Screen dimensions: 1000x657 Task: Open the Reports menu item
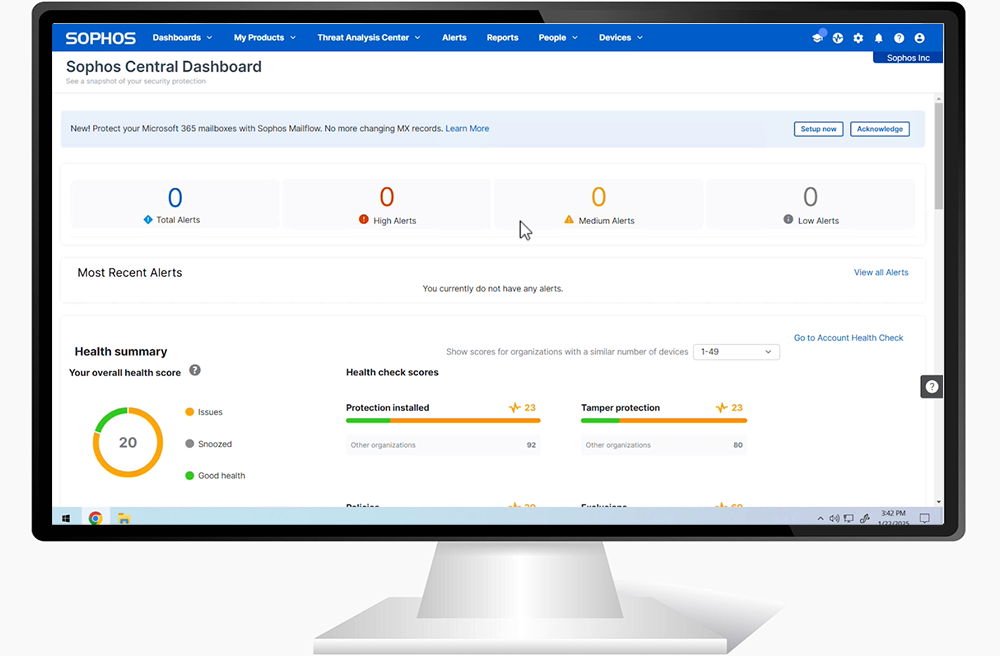point(502,38)
